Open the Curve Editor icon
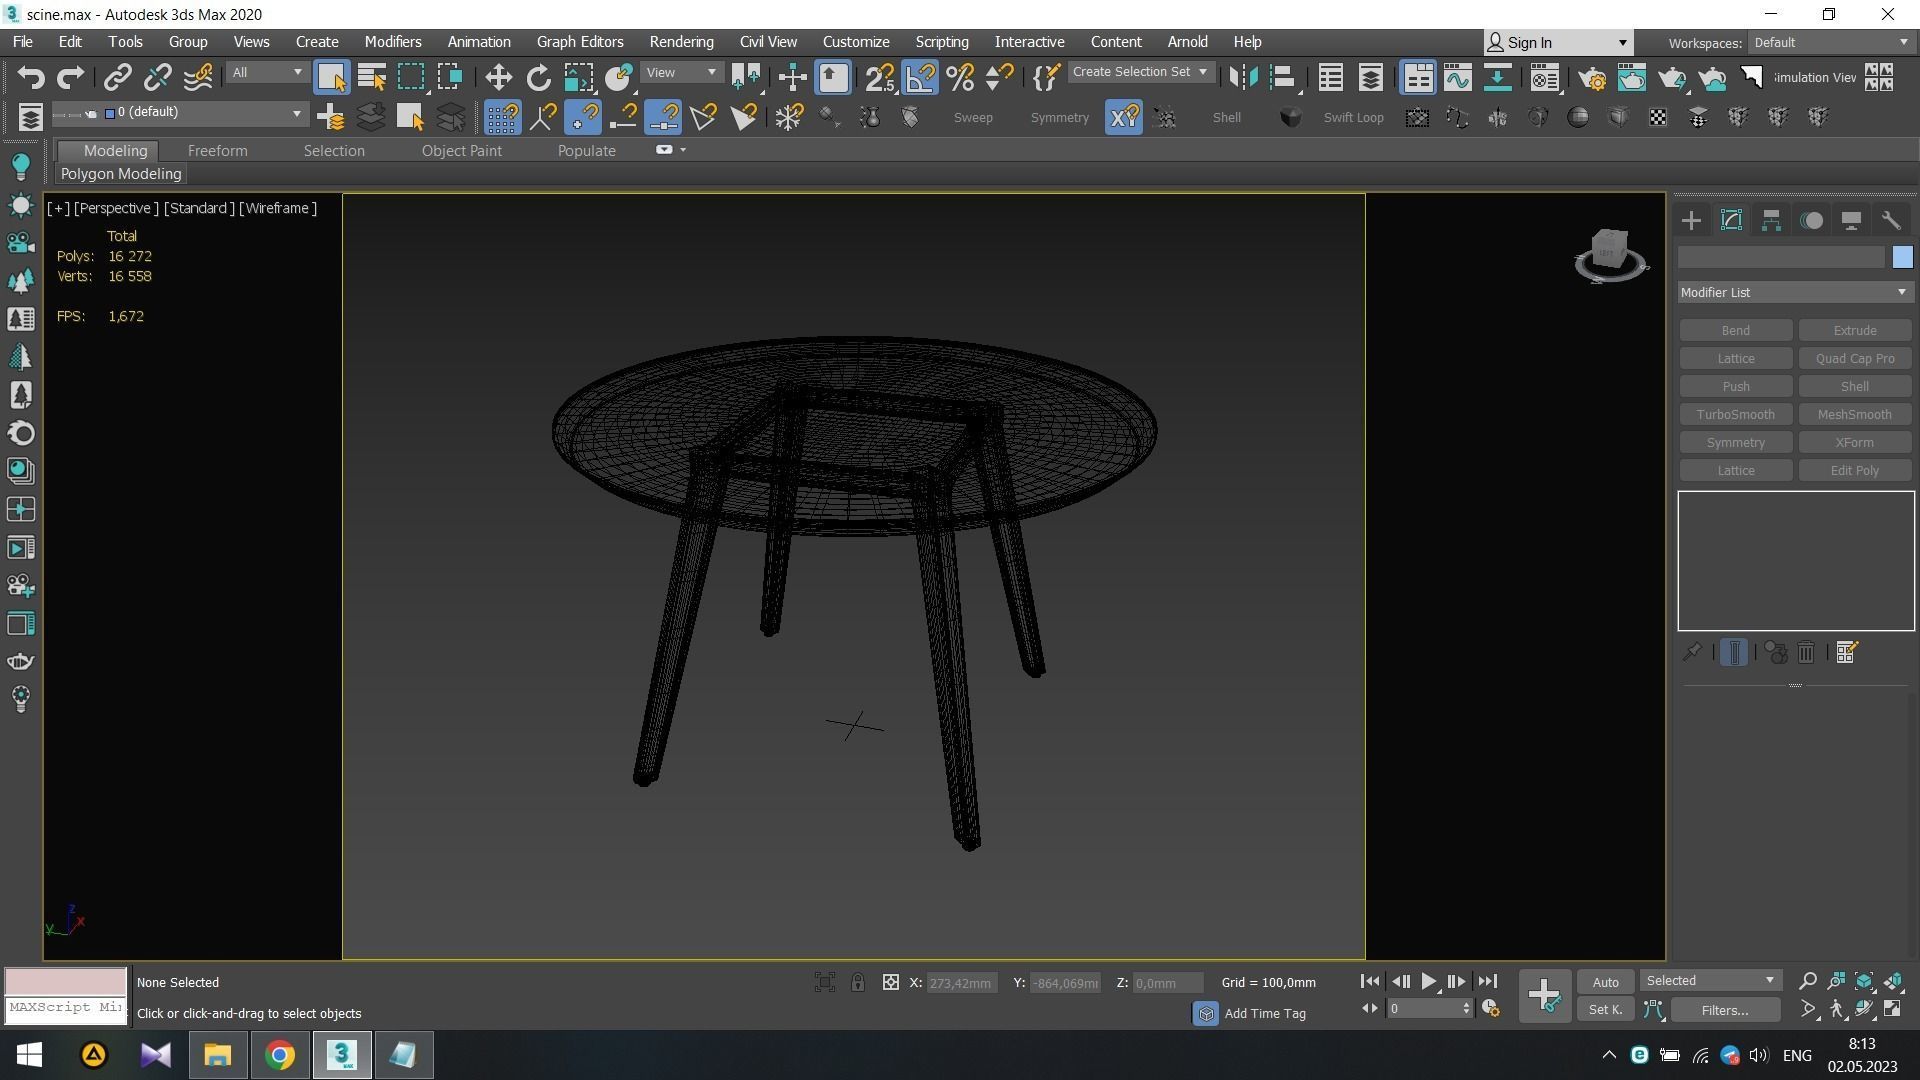Screen dimensions: 1920x1080 tap(1458, 77)
